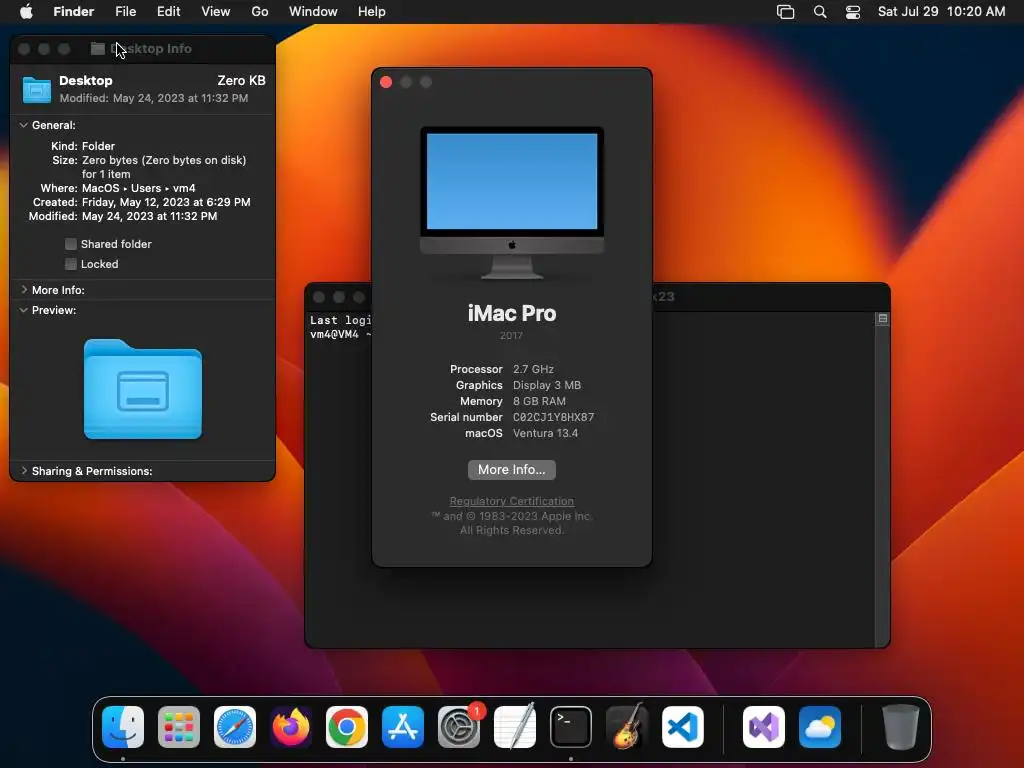Screen dimensions: 1024x768
Task: Open the Regulatory Certification link
Action: click(x=512, y=501)
